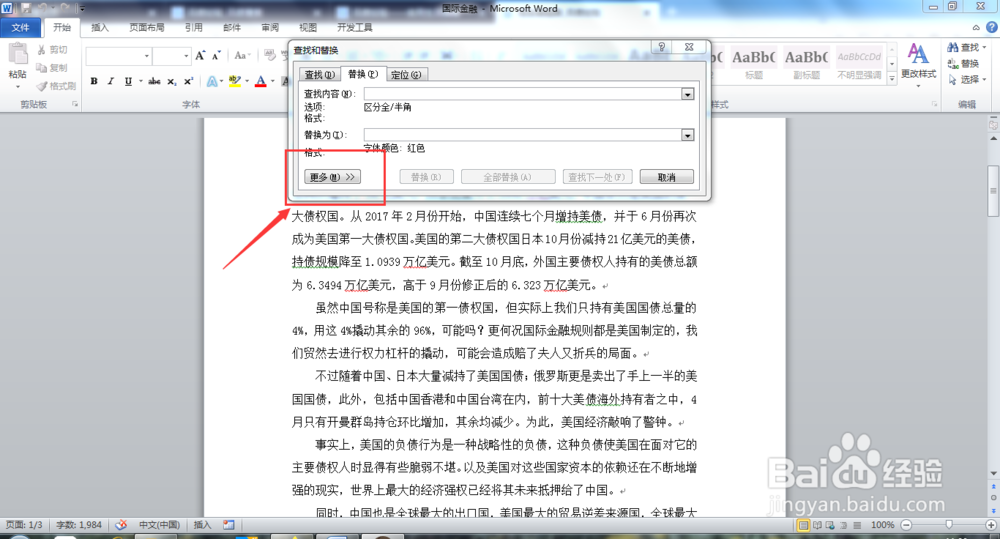Click the Grow Font icon
This screenshot has width=1000, height=539.
click(200, 55)
